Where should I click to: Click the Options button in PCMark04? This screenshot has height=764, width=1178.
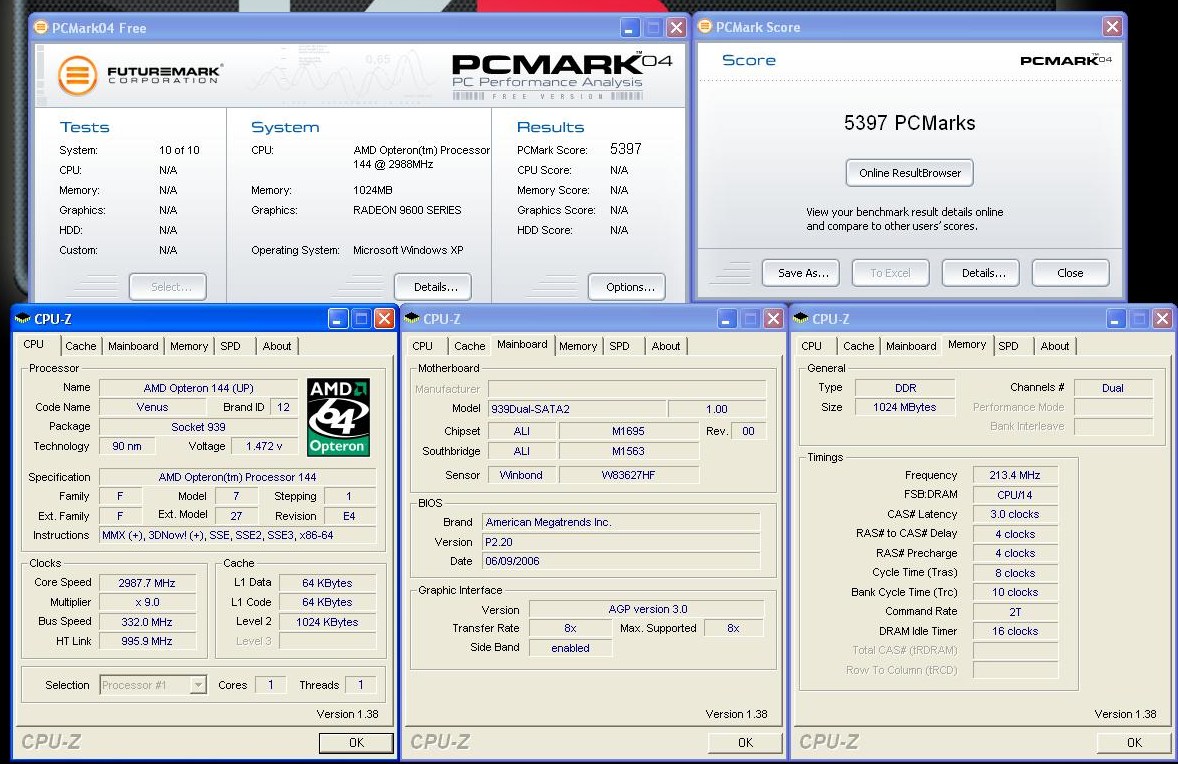click(x=627, y=287)
